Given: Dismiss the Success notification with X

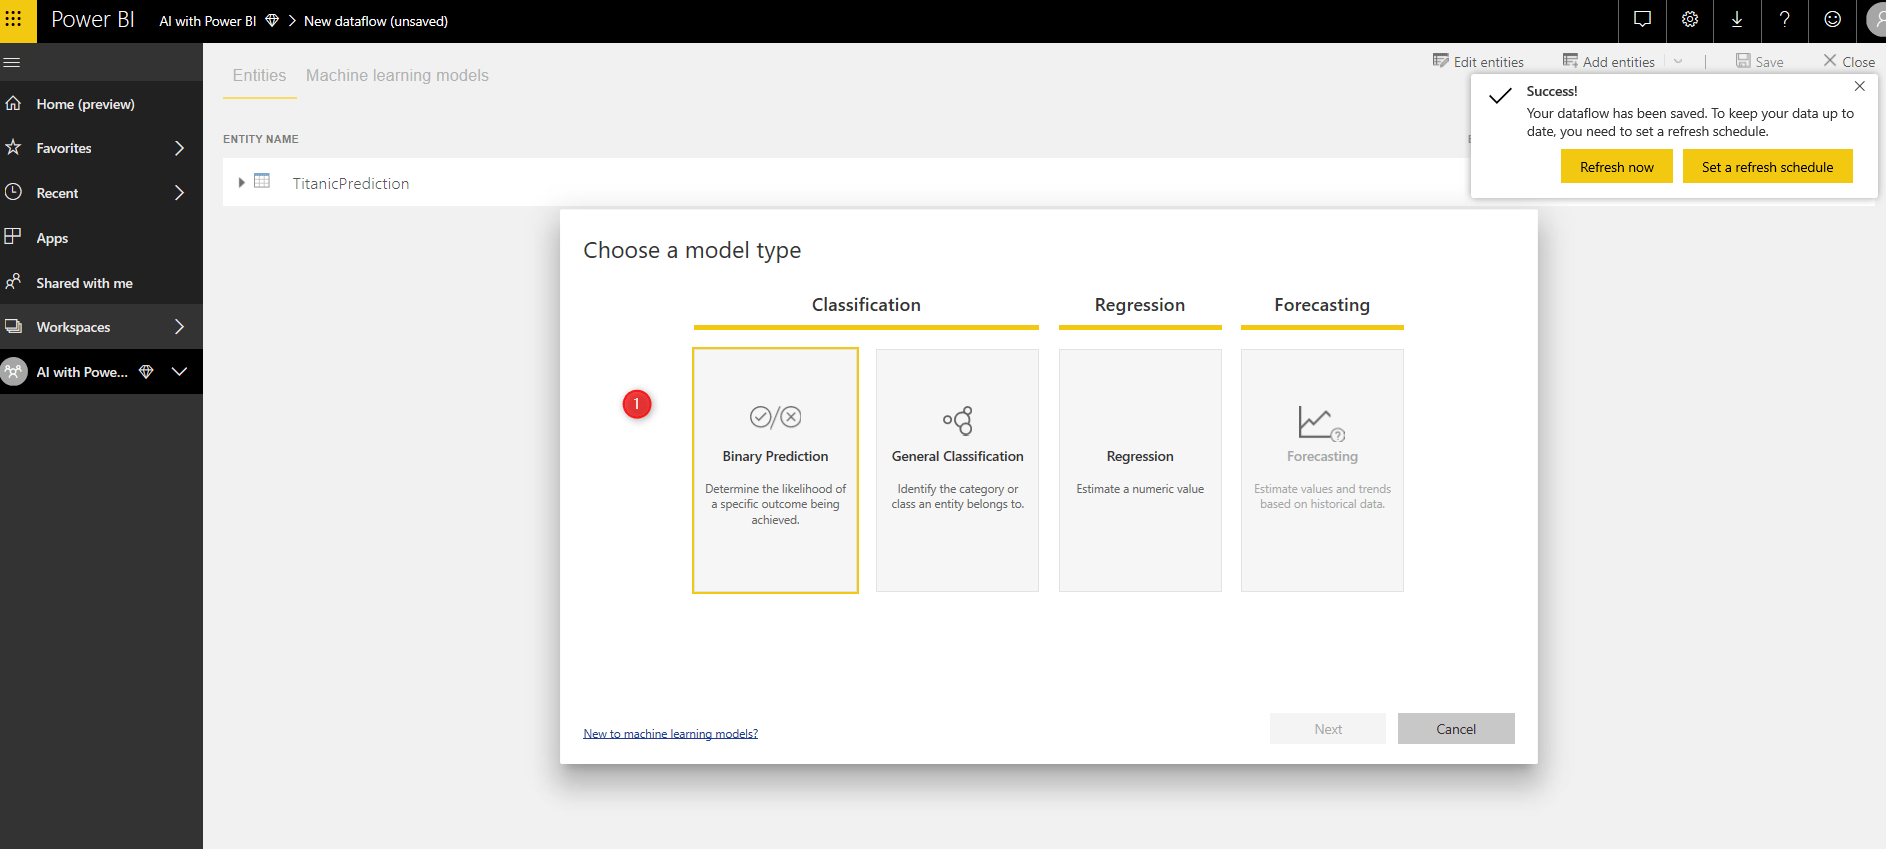Looking at the screenshot, I should [x=1860, y=87].
